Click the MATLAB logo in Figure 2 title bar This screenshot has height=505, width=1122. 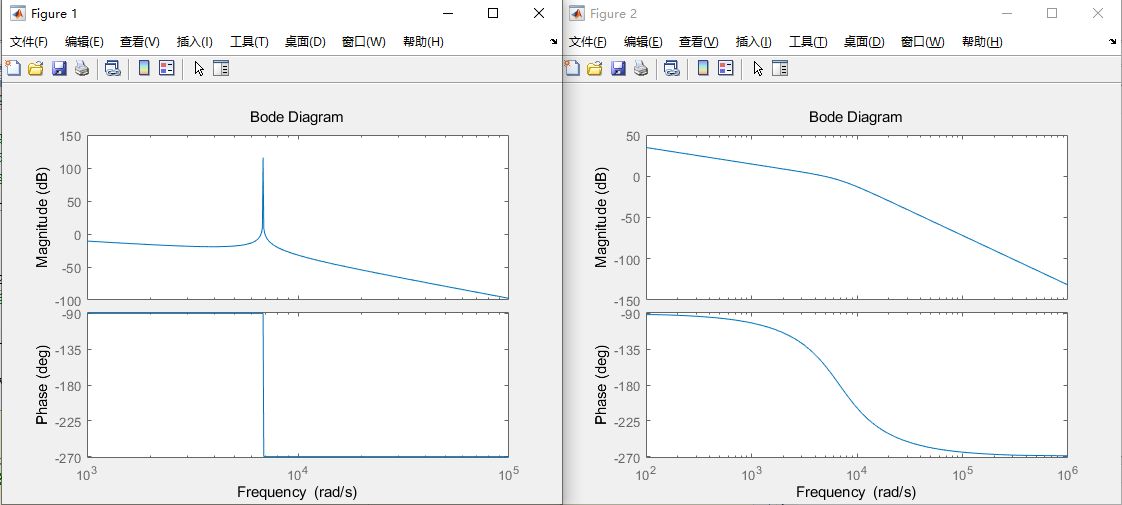click(x=577, y=14)
